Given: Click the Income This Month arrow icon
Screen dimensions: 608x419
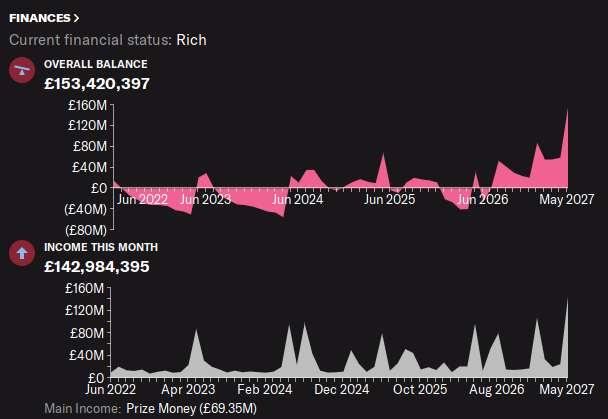Looking at the screenshot, I should click(x=22, y=253).
